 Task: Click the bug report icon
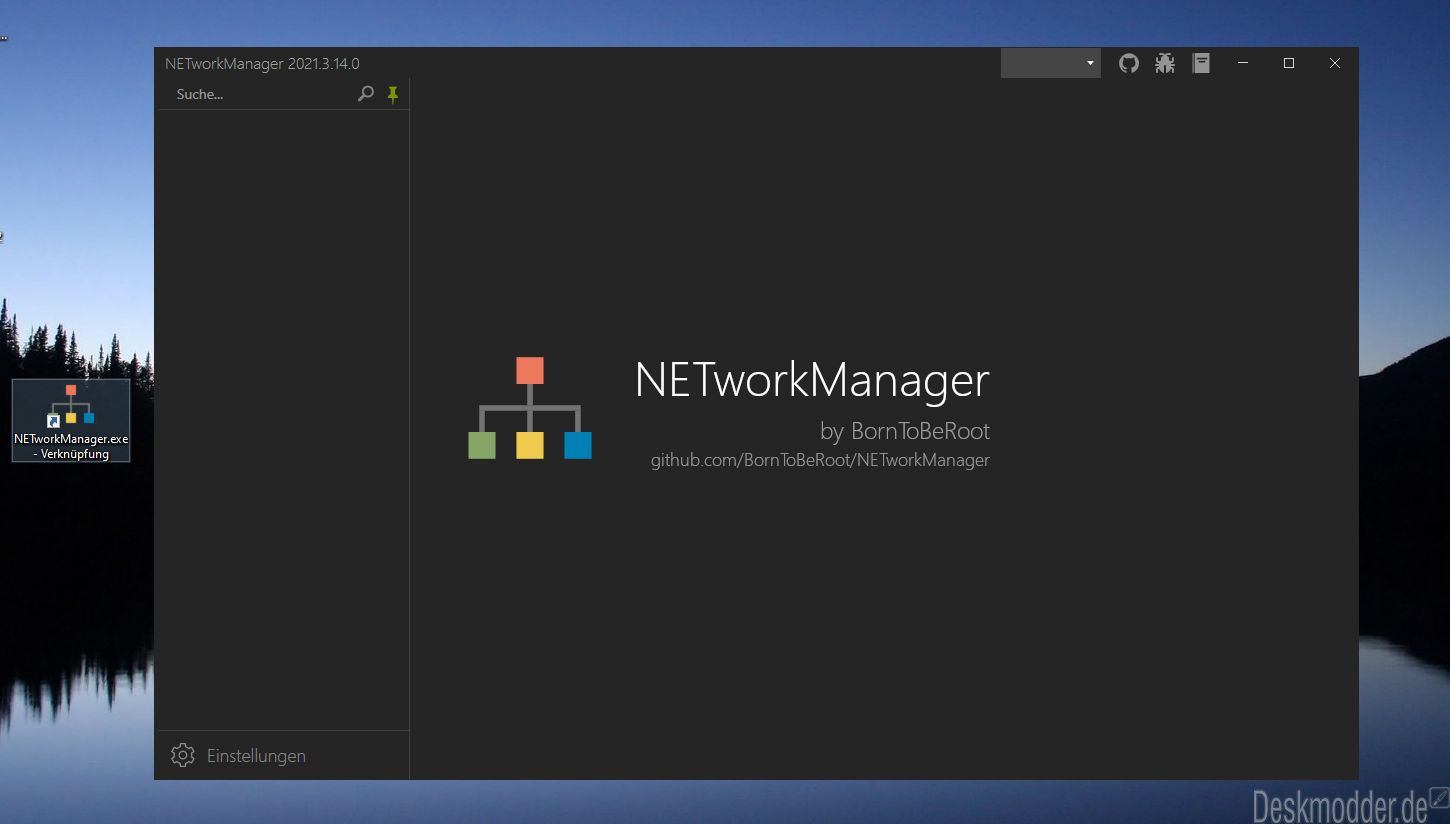[x=1165, y=63]
